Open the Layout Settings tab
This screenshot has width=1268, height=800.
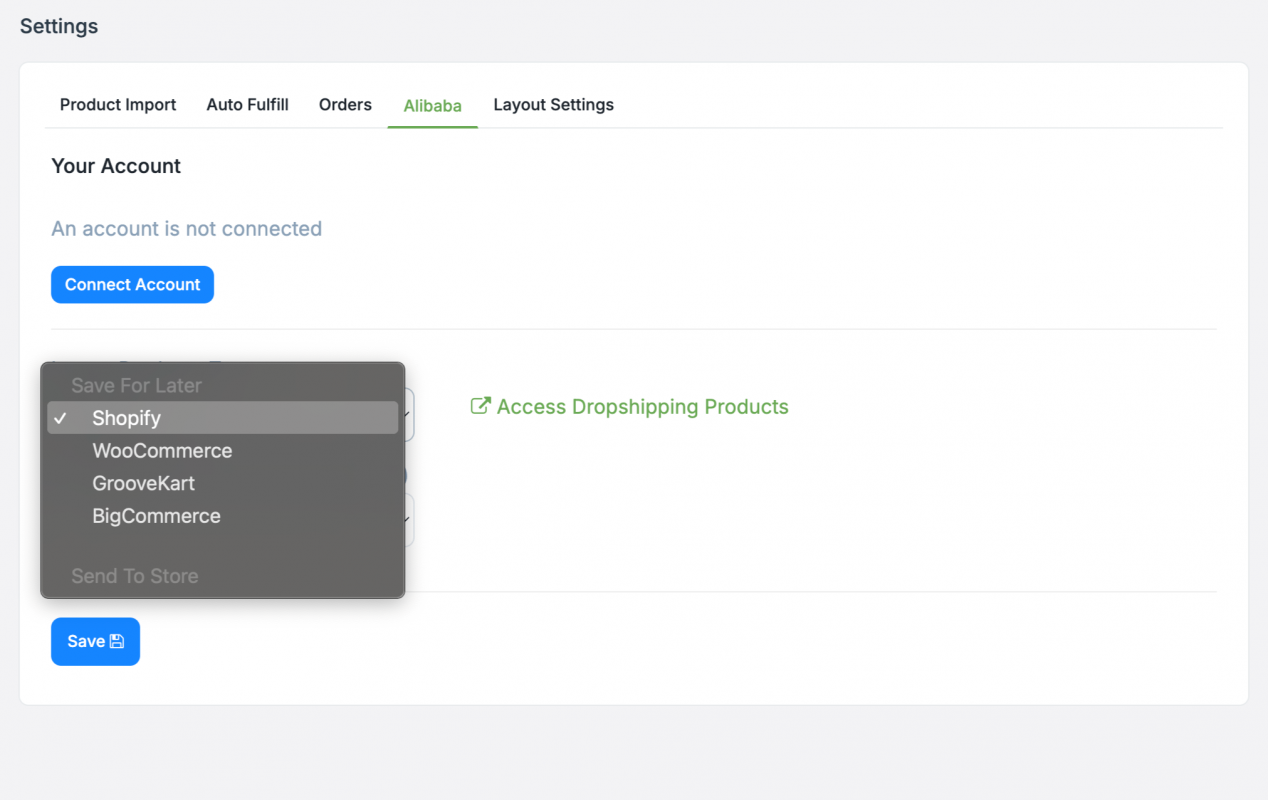click(554, 105)
